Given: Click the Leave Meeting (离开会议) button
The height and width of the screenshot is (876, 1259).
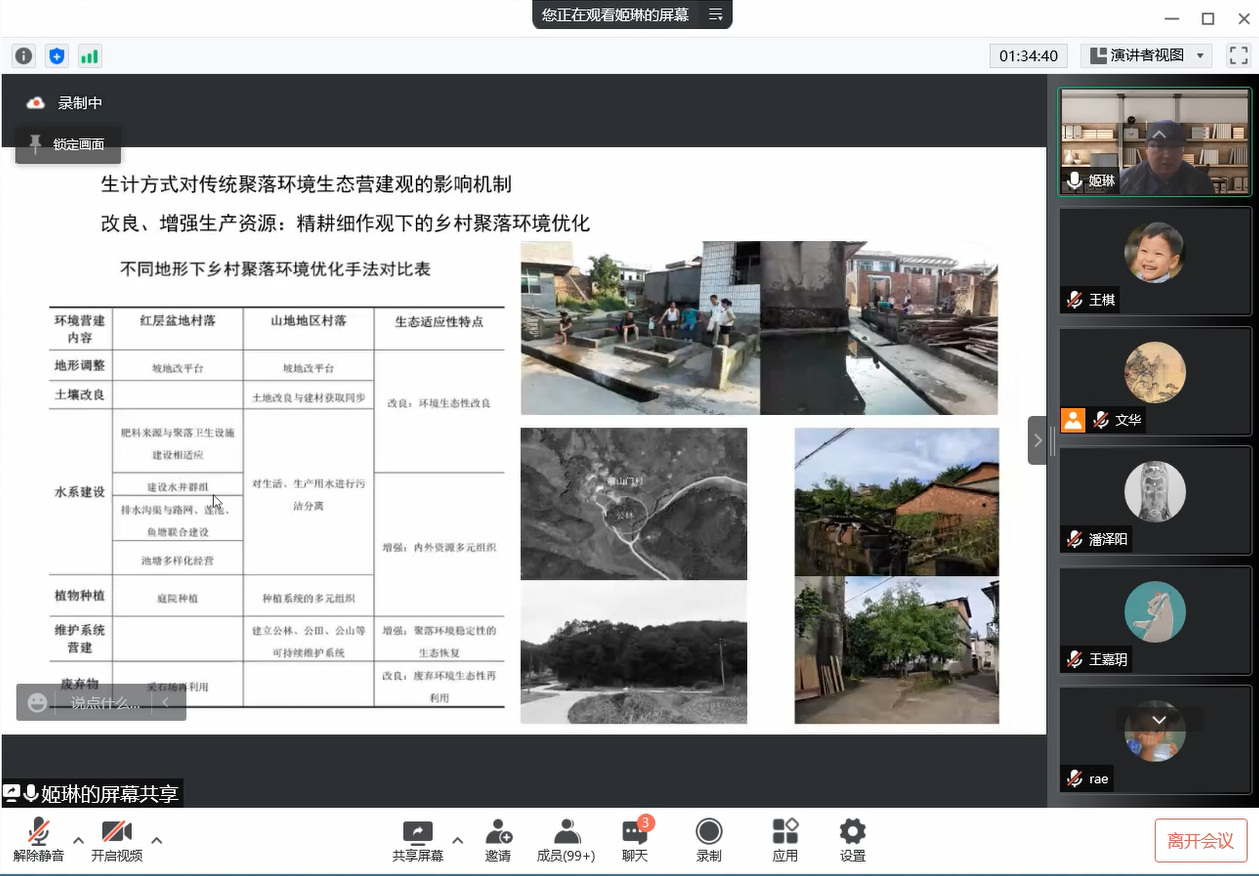Looking at the screenshot, I should tap(1200, 841).
